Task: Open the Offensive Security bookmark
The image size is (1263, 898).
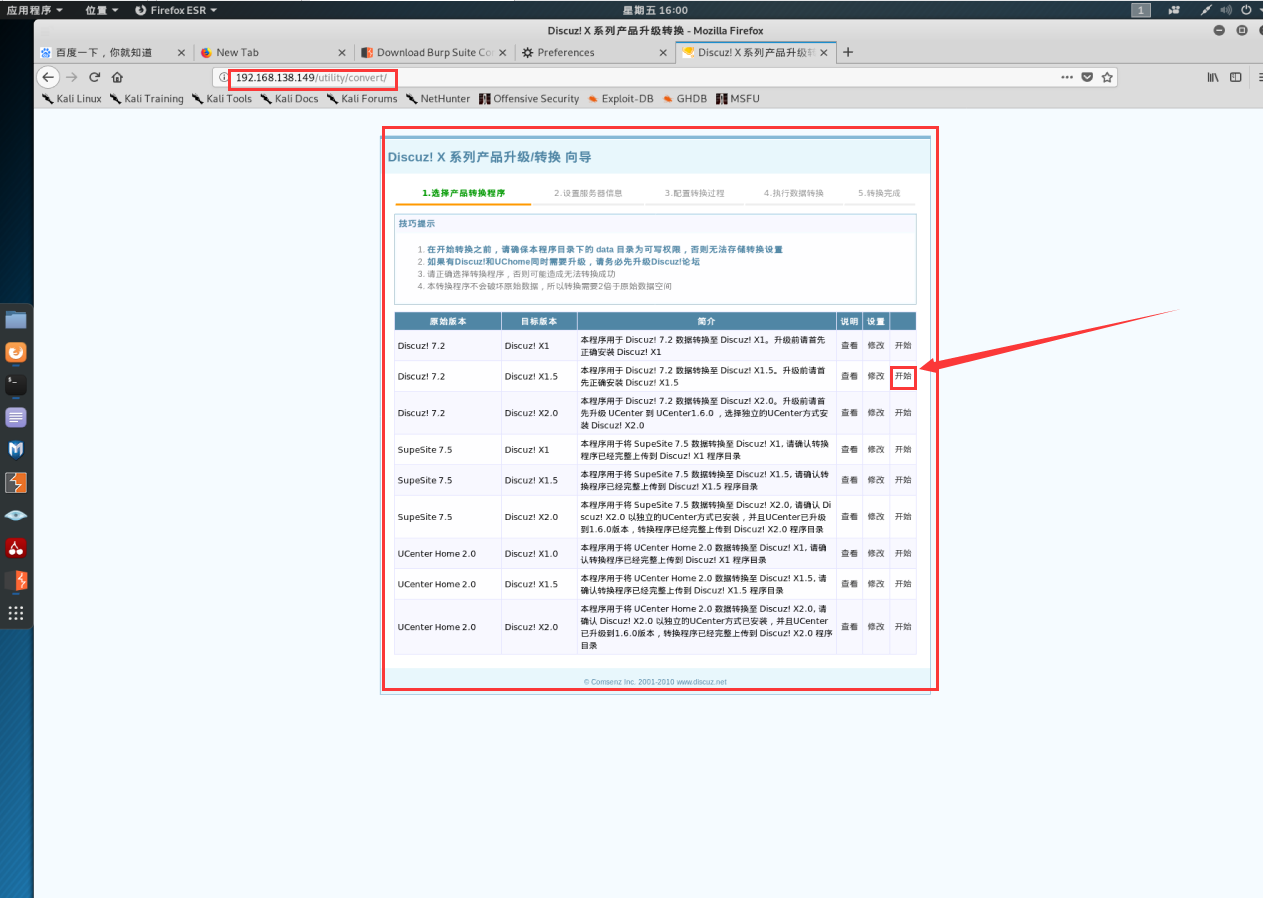Action: (x=529, y=99)
